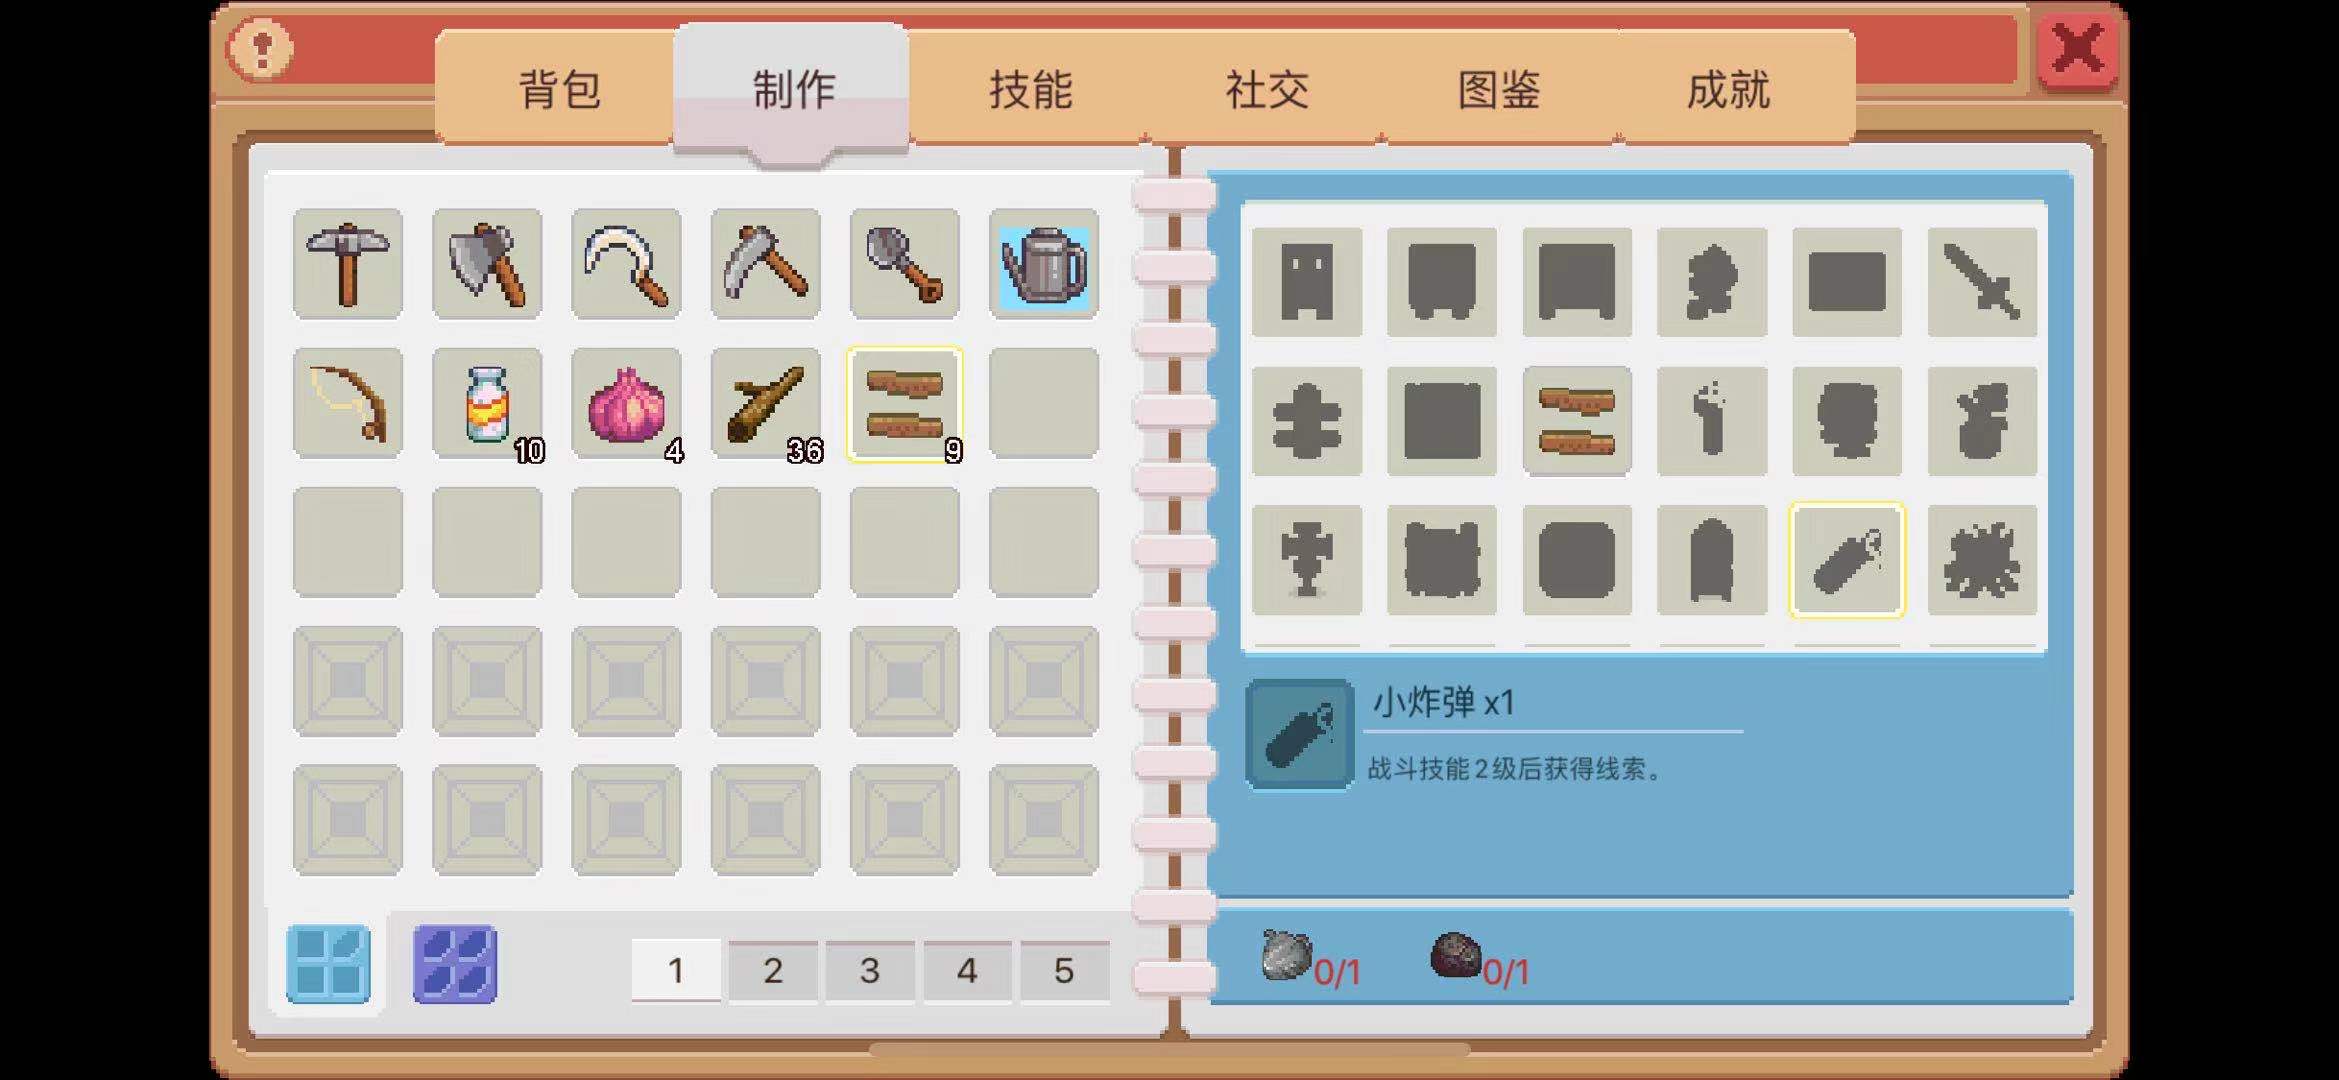This screenshot has width=2339, height=1080.
Task: Select the pink garlic bulb item
Action: [x=626, y=403]
